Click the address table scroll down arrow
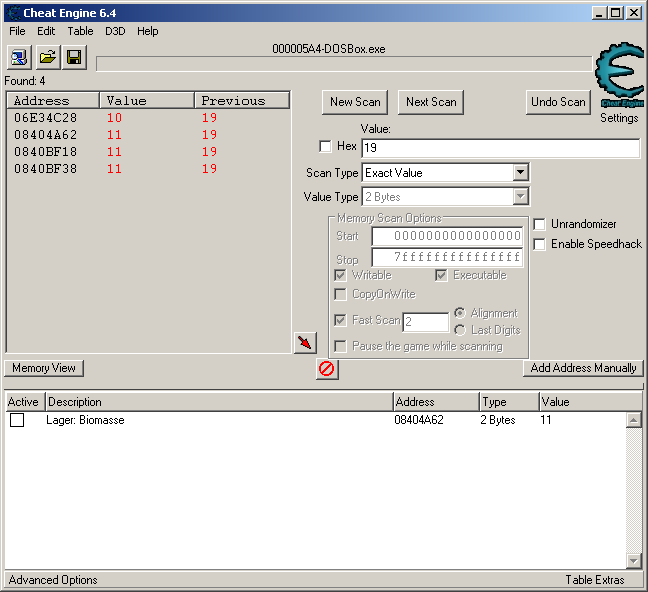Screen dimensions: 648x592 coord(634,561)
